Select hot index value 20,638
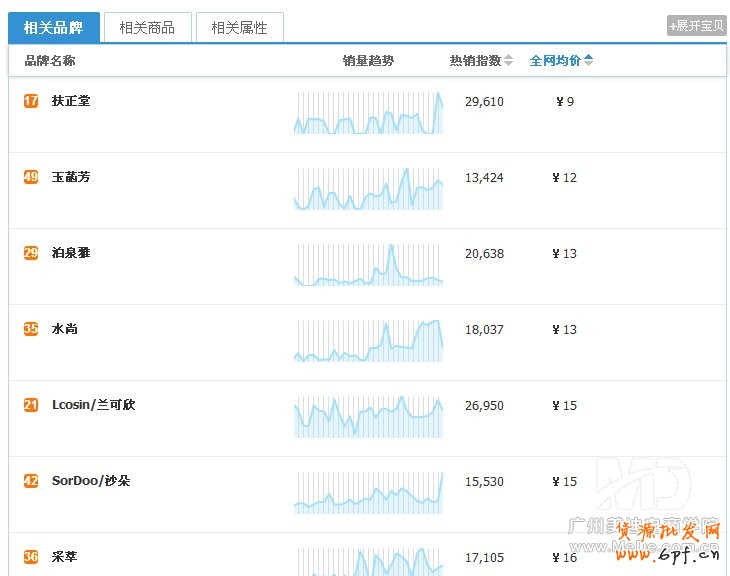 point(484,253)
